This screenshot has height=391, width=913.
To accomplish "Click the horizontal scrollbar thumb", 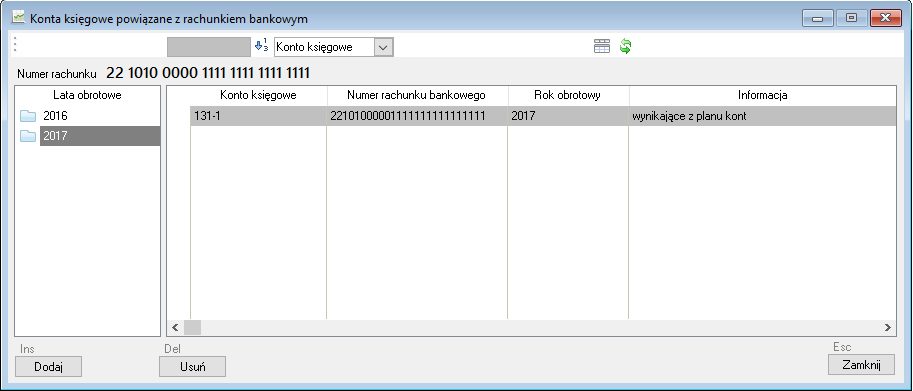I will [192, 328].
